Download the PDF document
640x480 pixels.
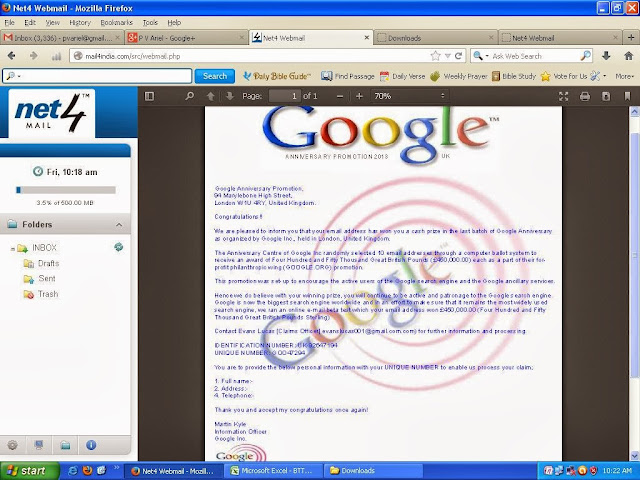pos(606,96)
